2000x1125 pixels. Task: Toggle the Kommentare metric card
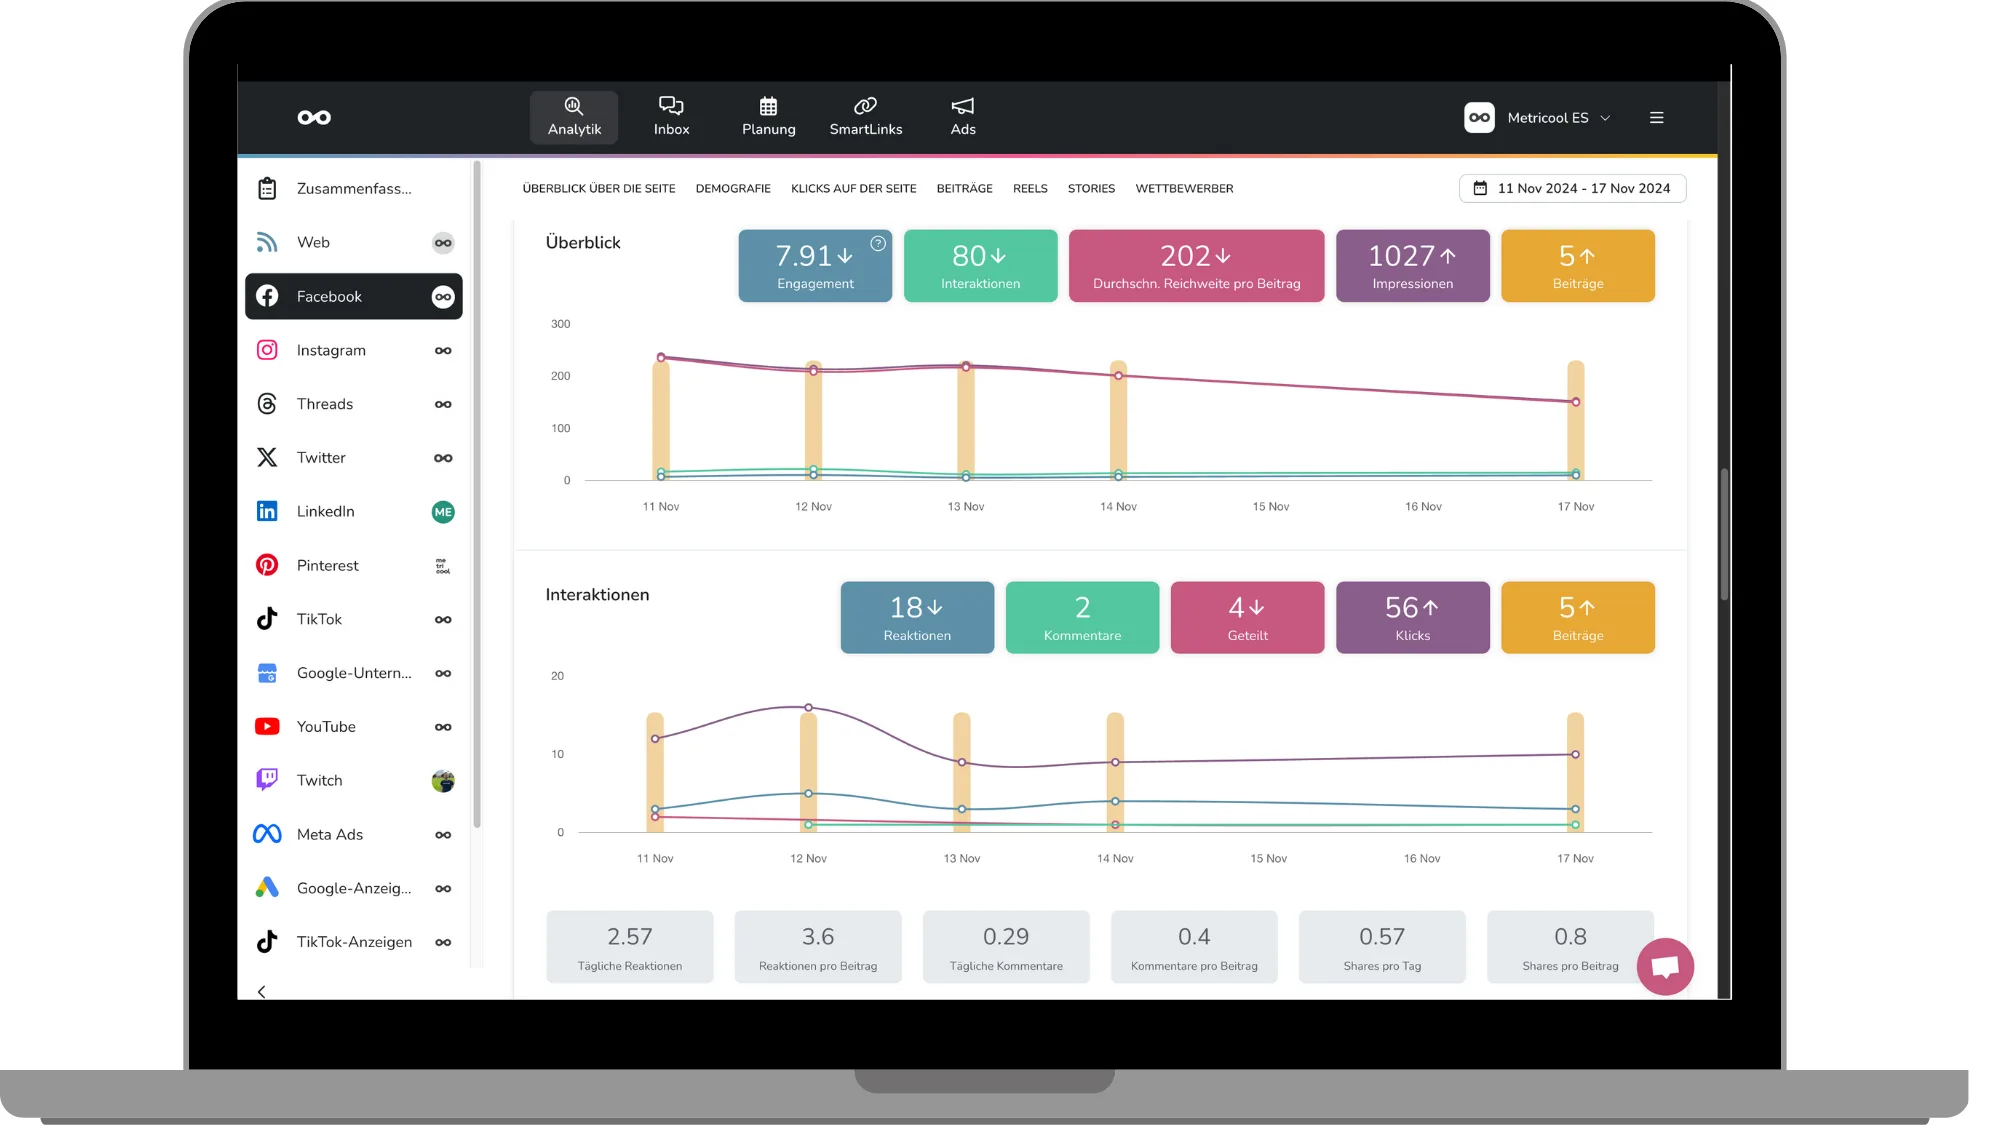point(1081,618)
